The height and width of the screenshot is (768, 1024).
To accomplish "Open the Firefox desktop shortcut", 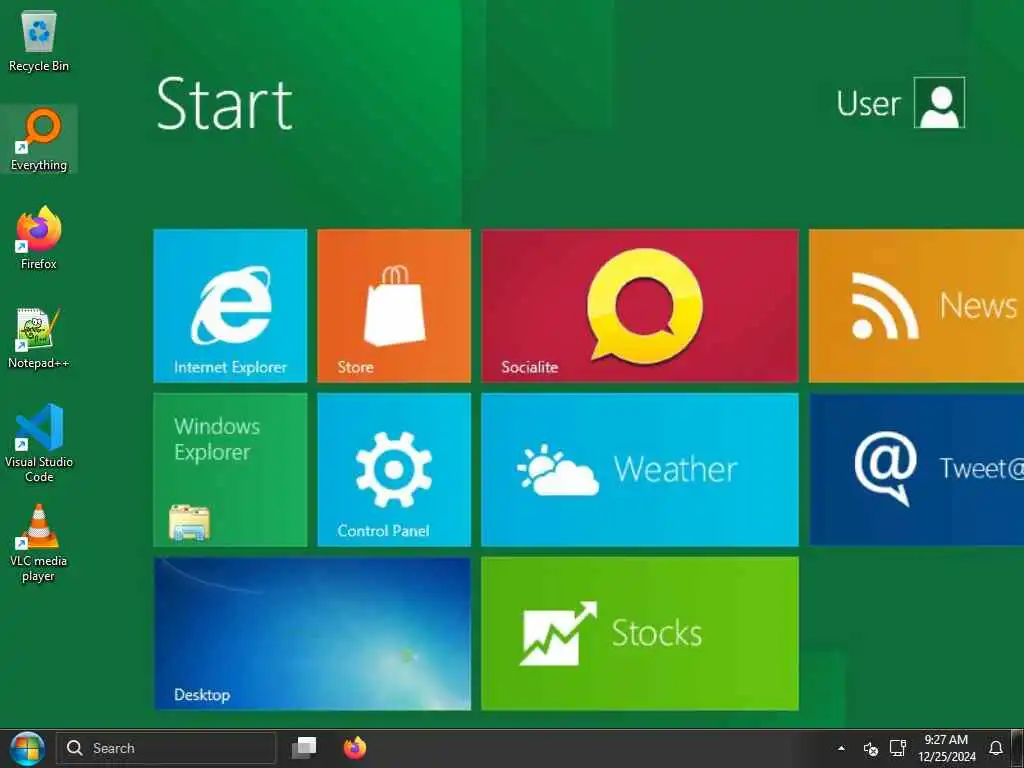I will coord(39,238).
